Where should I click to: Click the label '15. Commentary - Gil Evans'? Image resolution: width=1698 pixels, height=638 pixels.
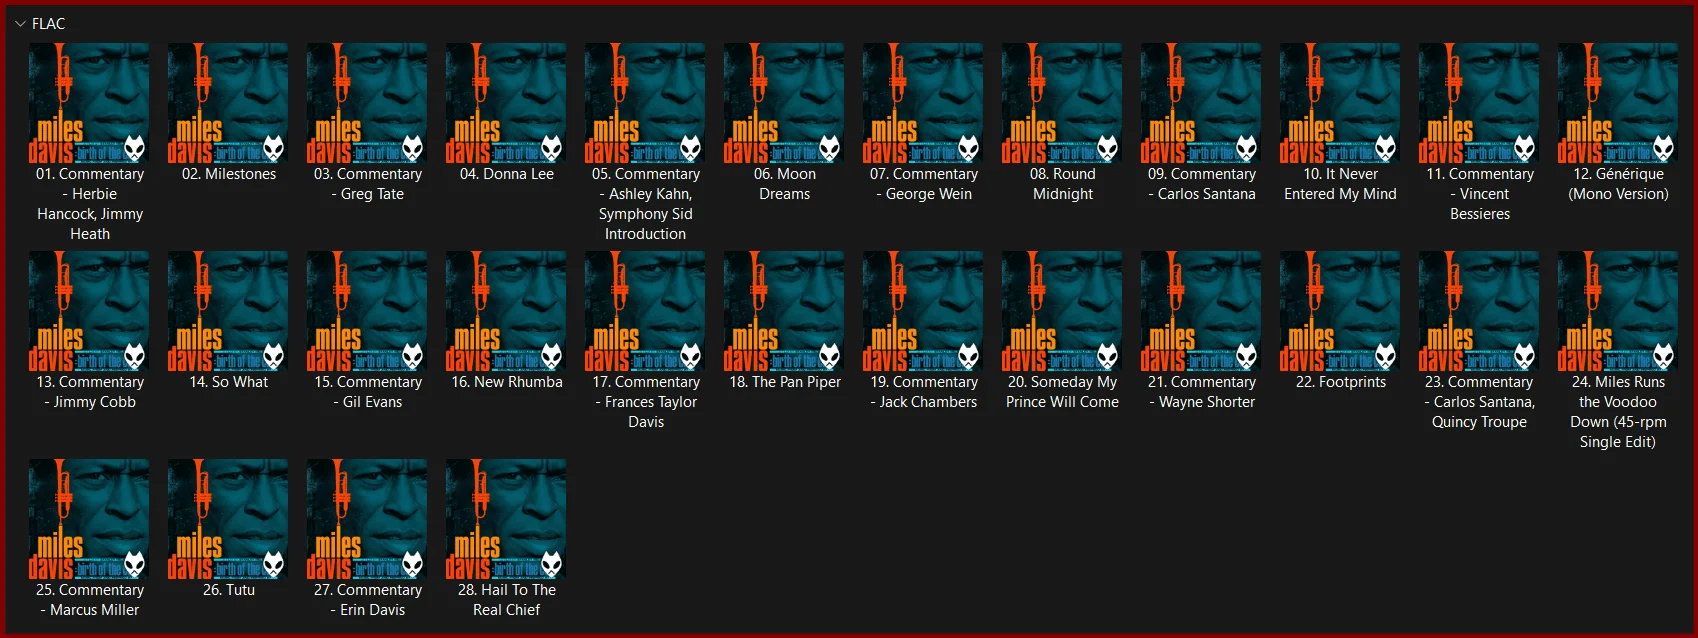coord(368,392)
